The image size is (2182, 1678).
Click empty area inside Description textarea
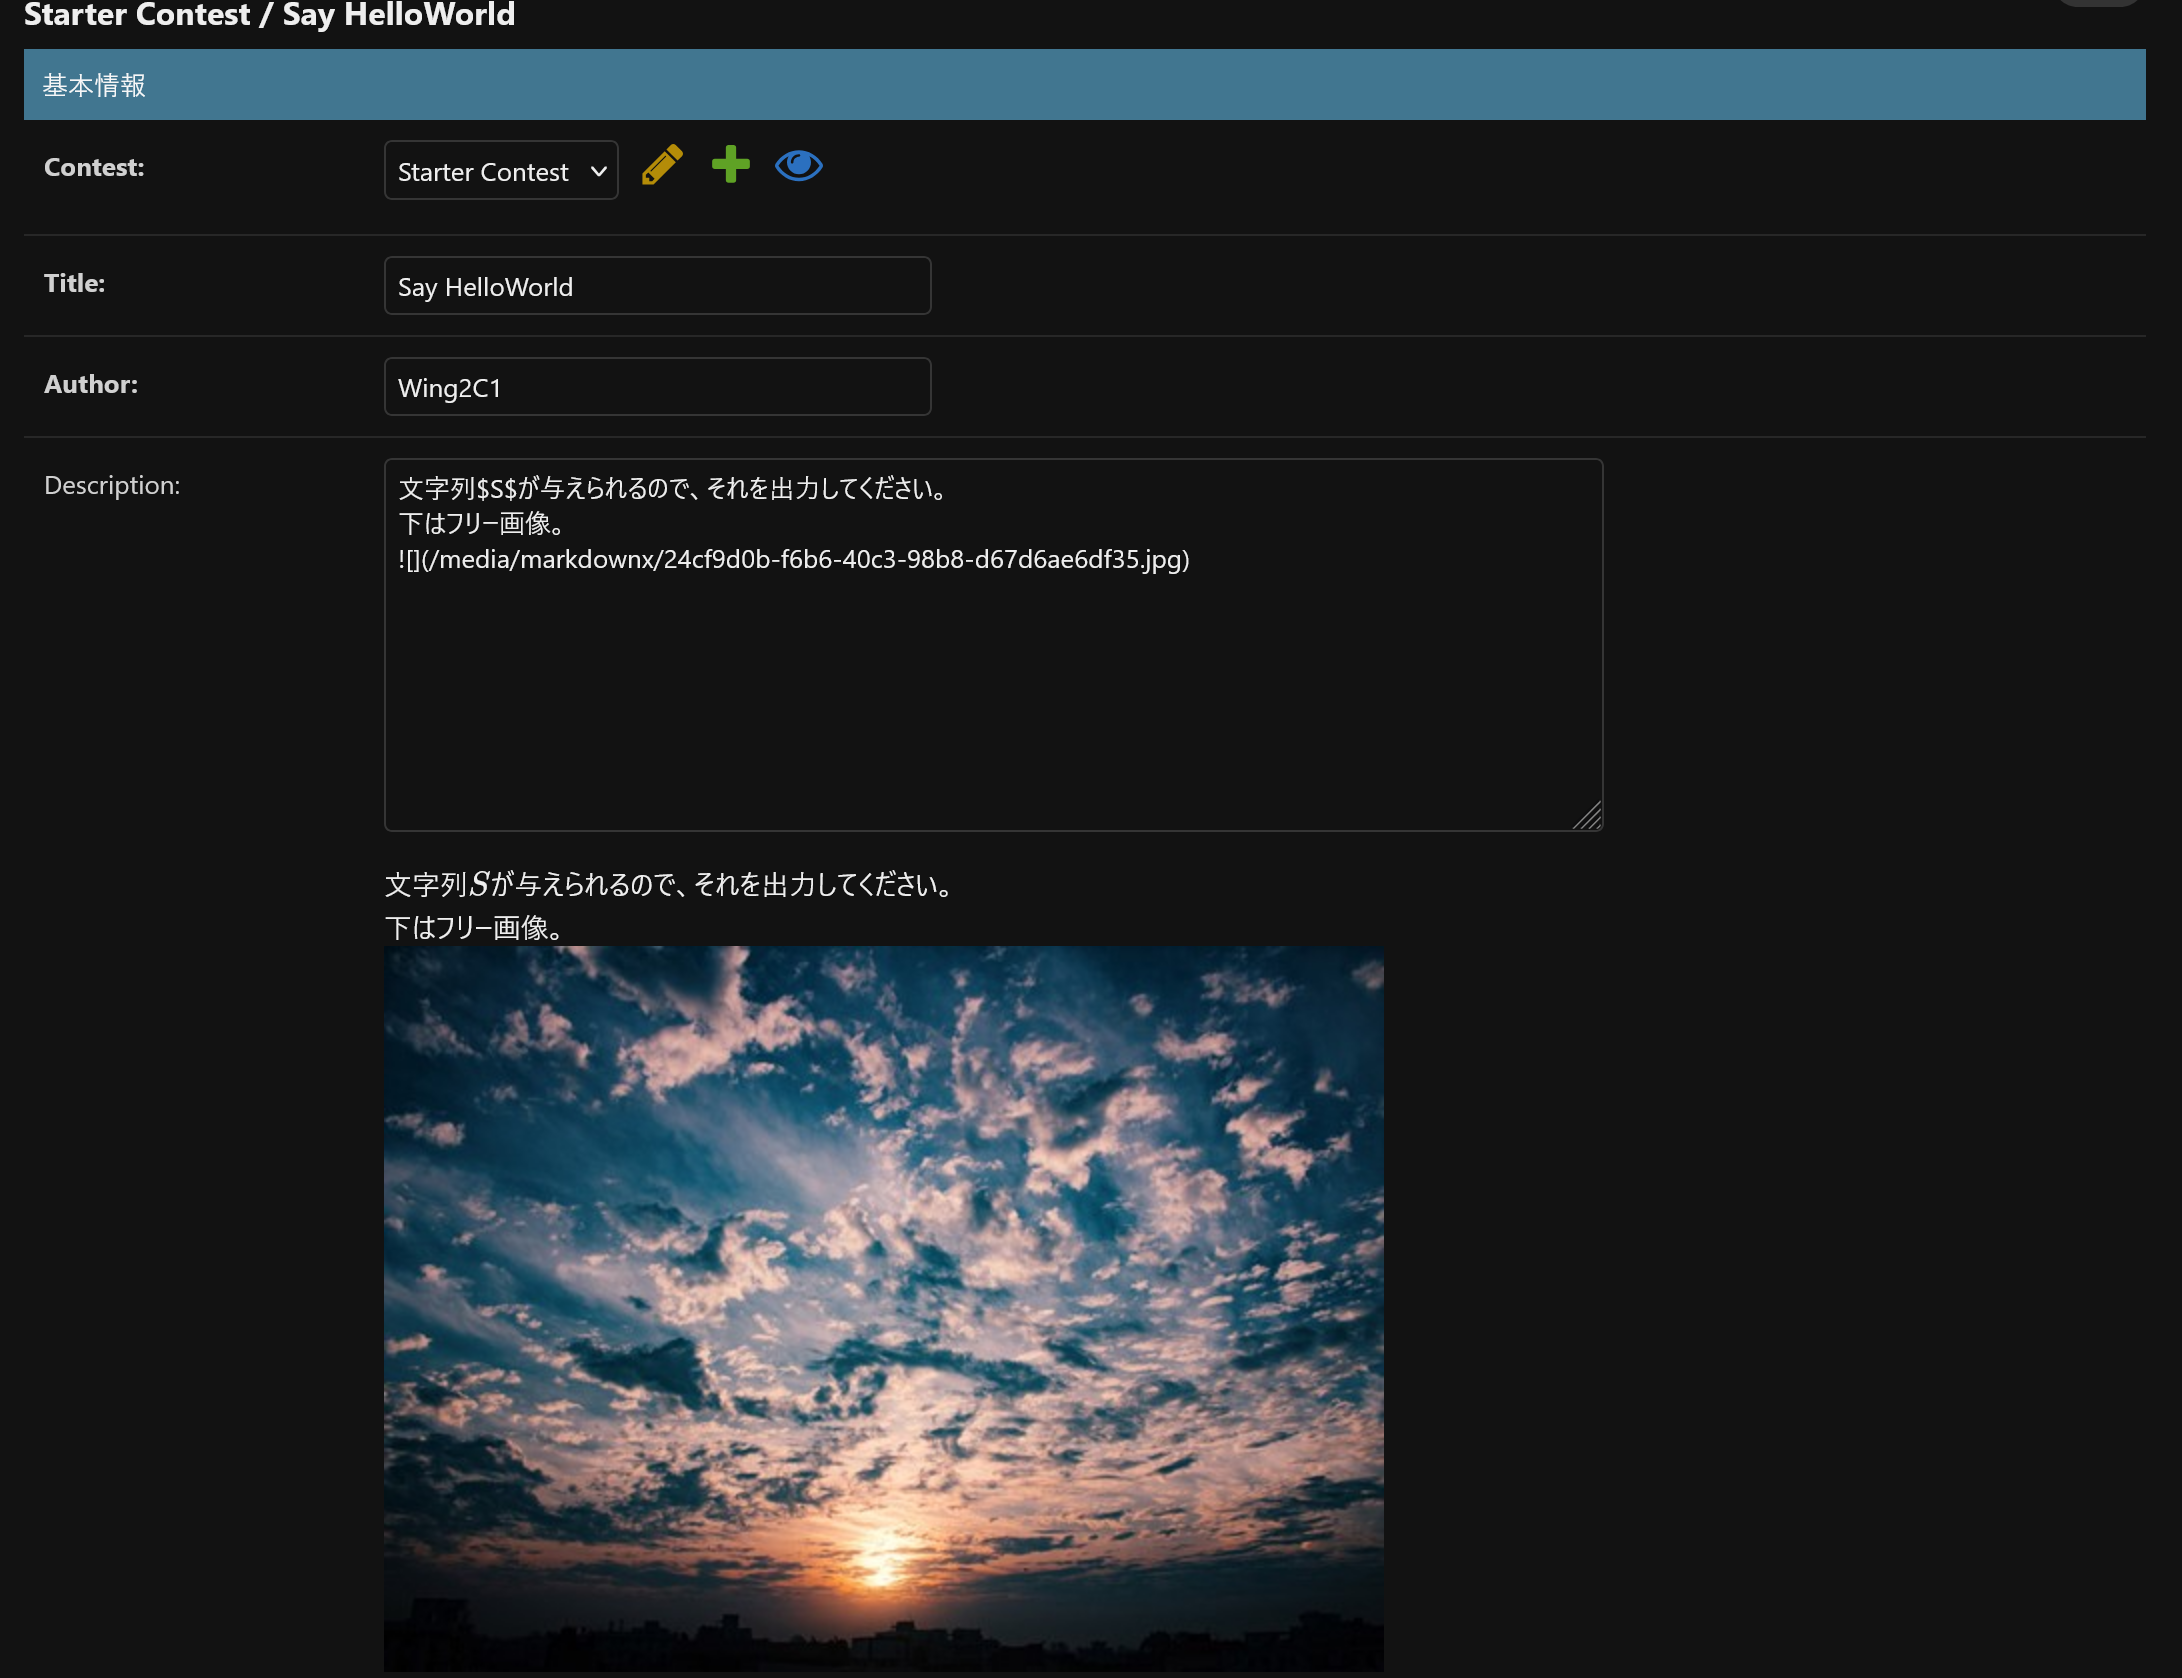992,700
